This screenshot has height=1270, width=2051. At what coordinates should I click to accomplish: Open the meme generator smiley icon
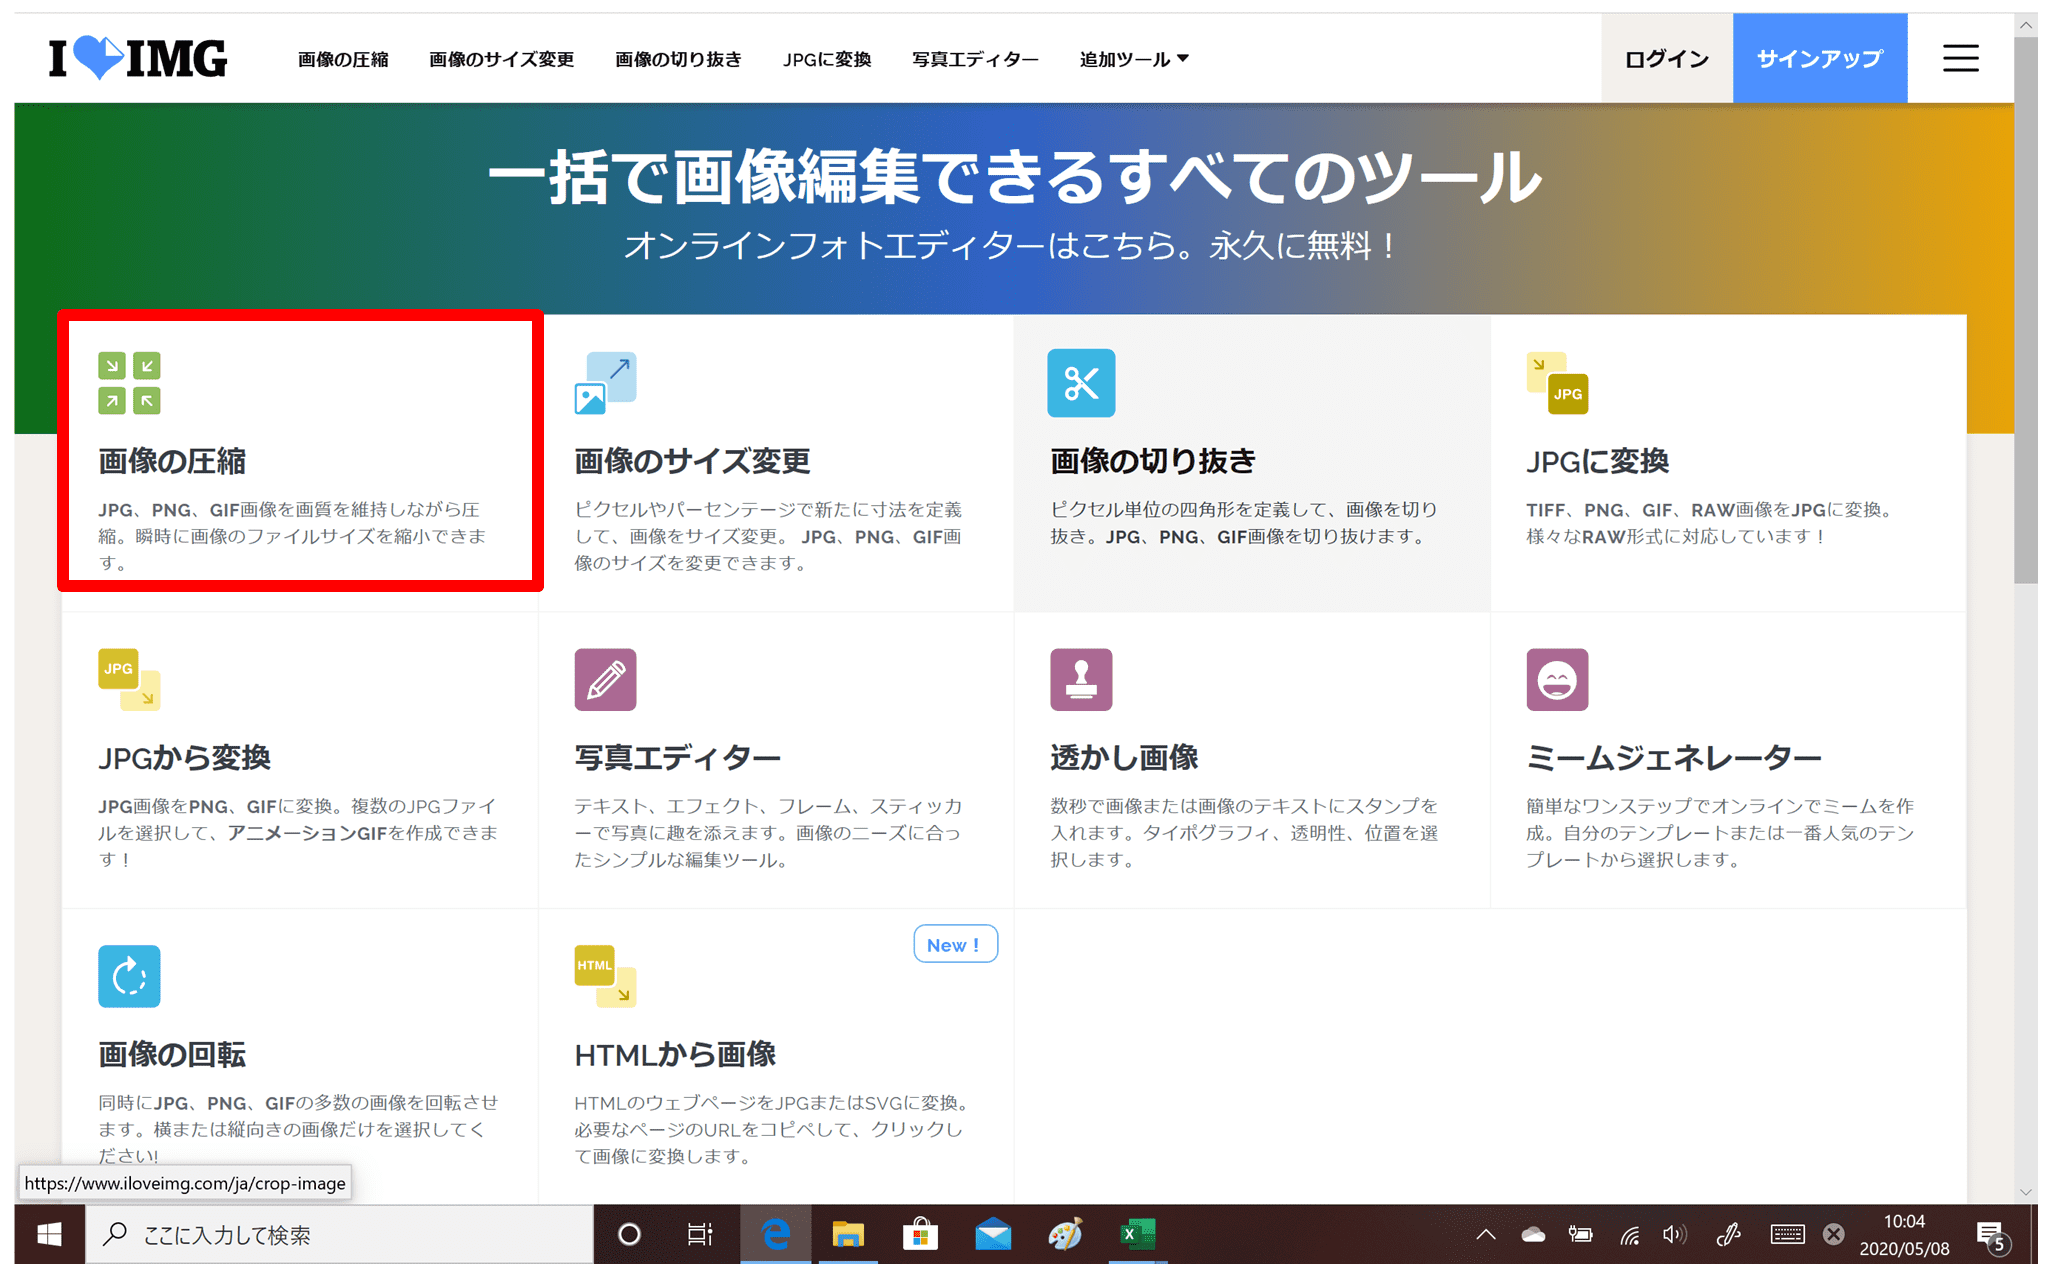coord(1557,680)
